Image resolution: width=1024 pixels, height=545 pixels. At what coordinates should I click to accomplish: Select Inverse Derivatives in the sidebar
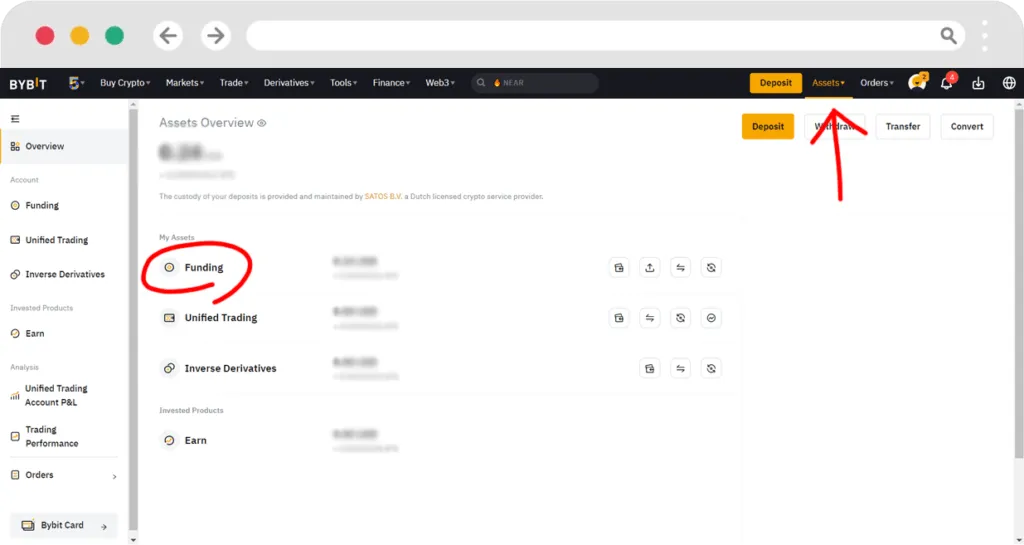point(64,275)
